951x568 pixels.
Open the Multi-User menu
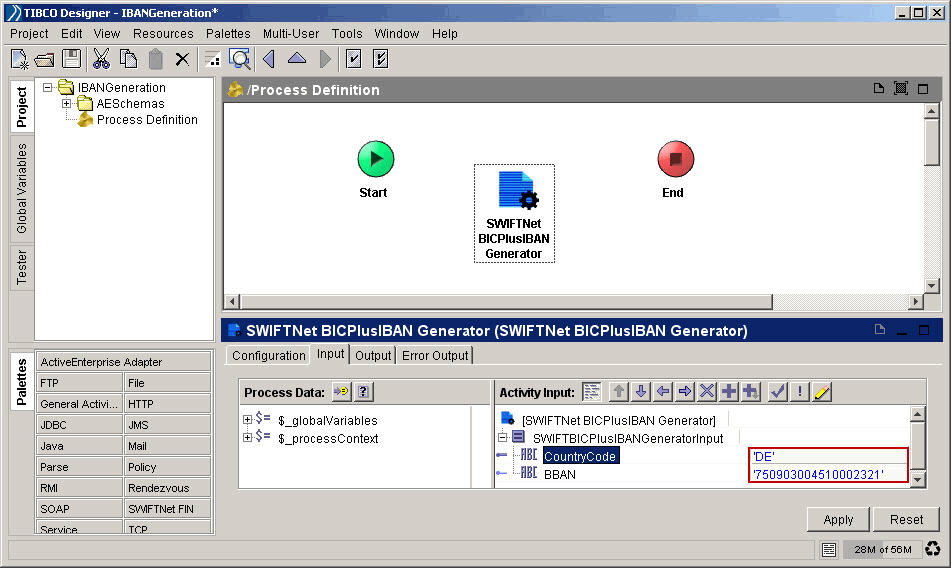(x=291, y=33)
